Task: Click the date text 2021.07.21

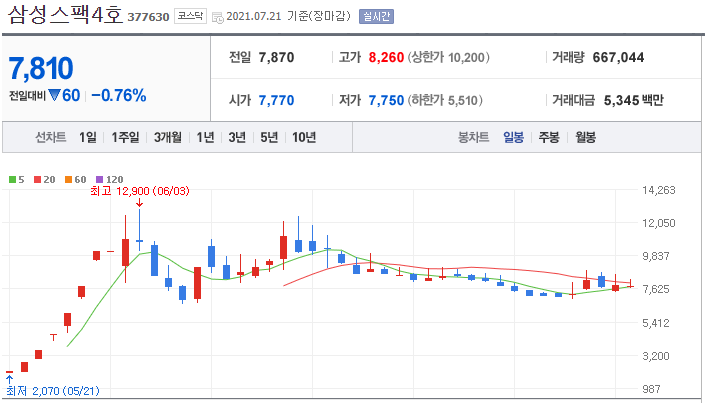Action: coord(254,17)
